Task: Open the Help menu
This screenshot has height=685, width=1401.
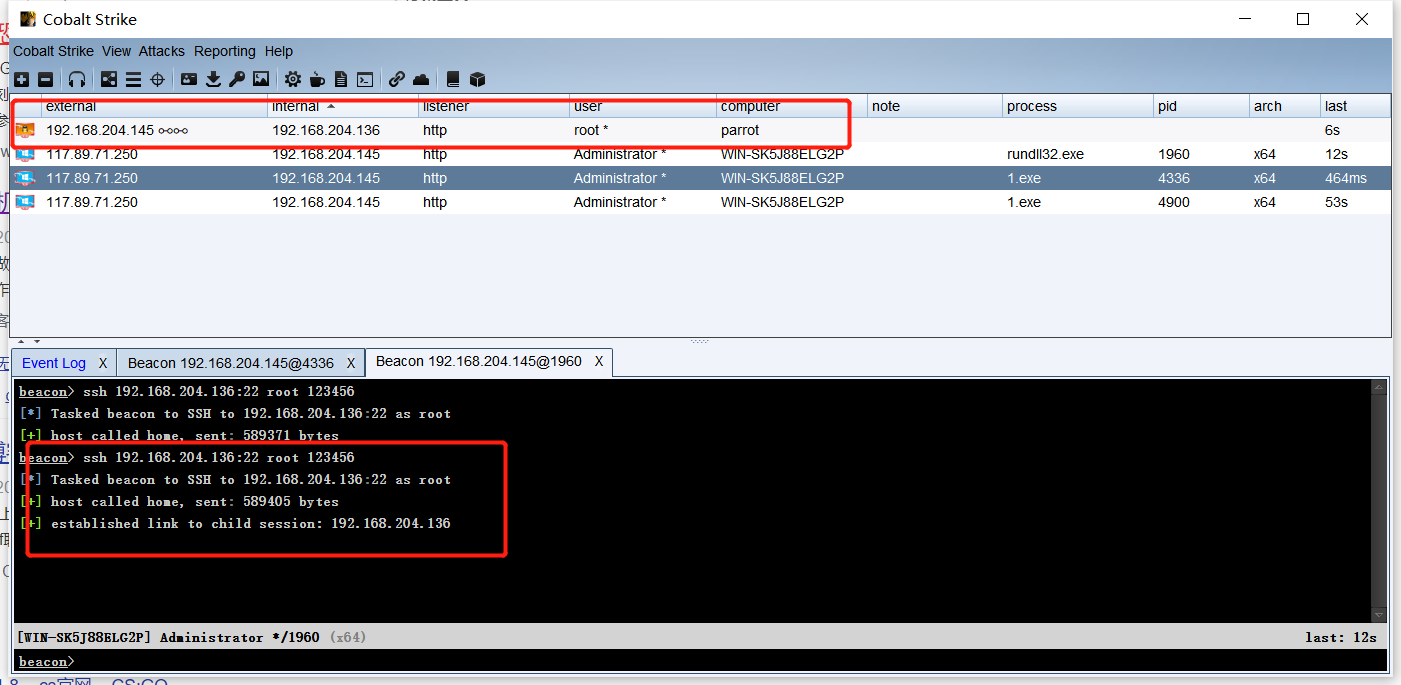Action: tap(279, 51)
